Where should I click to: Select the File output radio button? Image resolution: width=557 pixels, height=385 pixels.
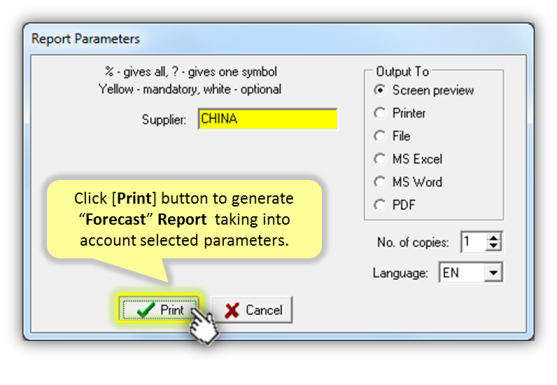point(380,136)
